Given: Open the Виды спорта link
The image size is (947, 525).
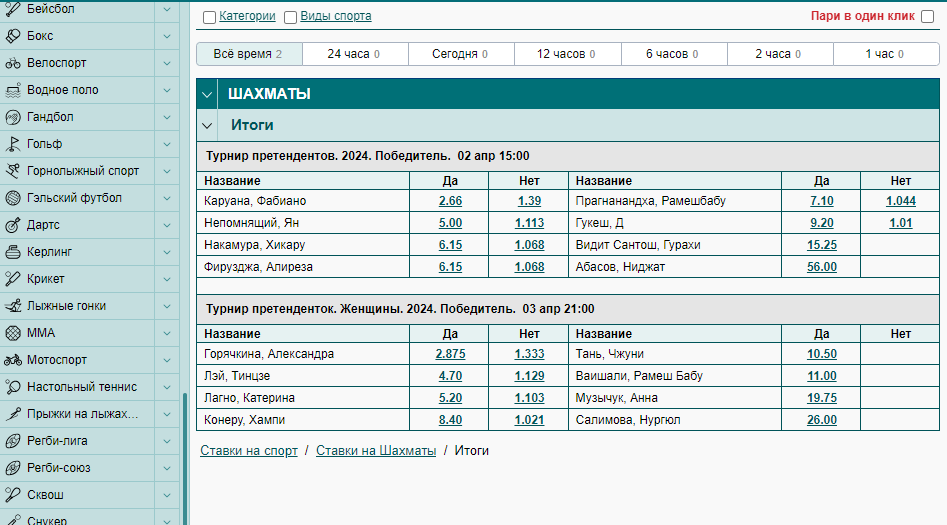Looking at the screenshot, I should point(336,16).
